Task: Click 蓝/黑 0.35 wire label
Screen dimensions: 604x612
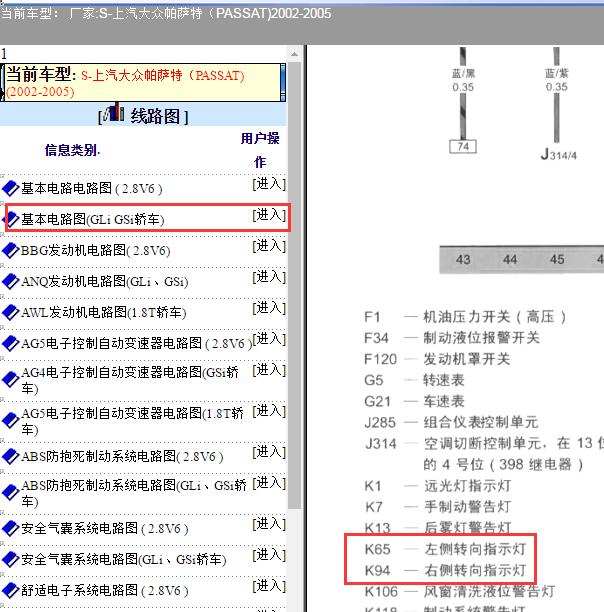Action: point(463,80)
